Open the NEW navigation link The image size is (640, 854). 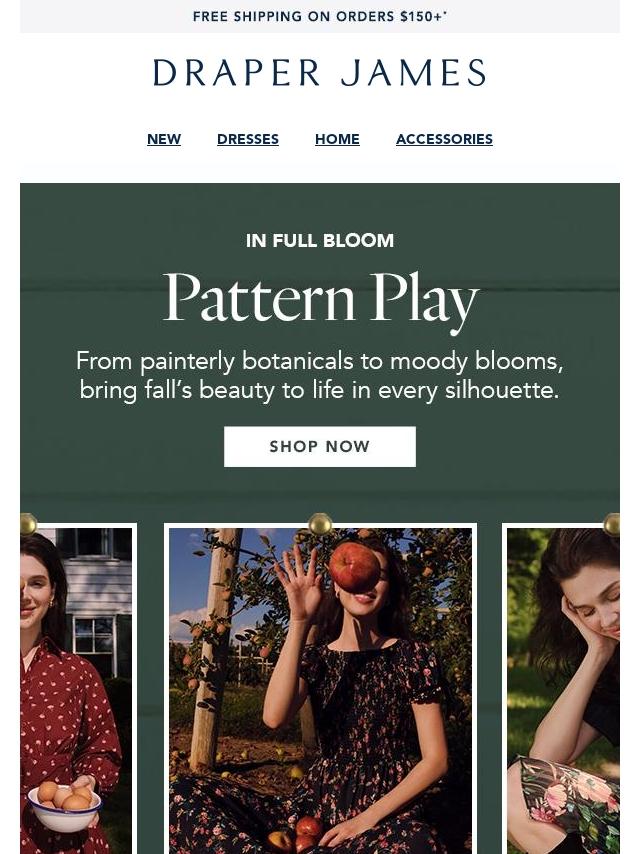164,139
